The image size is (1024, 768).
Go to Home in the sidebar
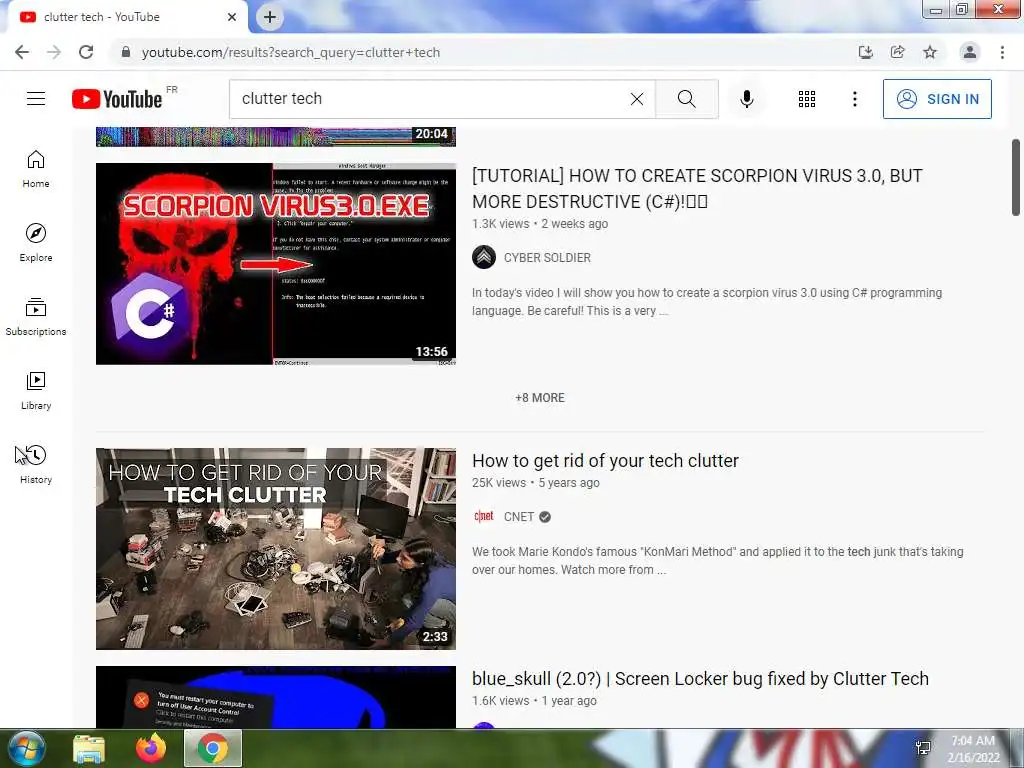tap(36, 169)
